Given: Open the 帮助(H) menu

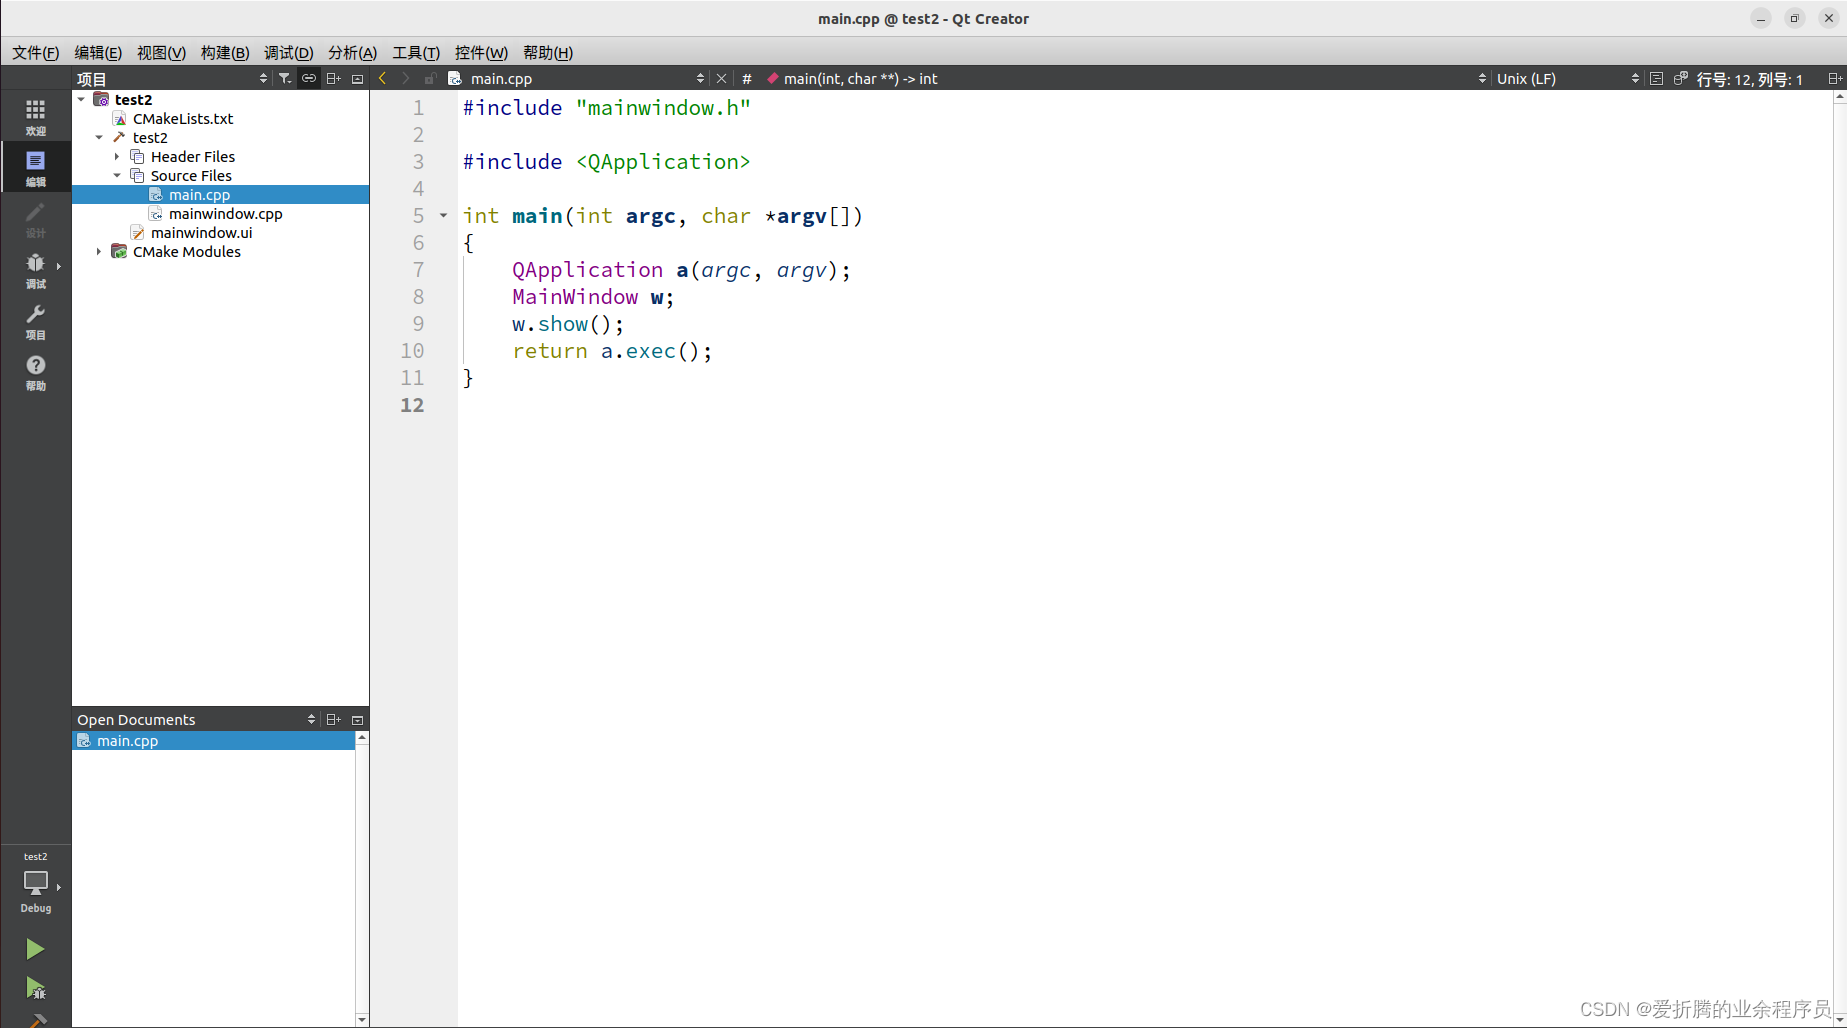Looking at the screenshot, I should coord(548,52).
